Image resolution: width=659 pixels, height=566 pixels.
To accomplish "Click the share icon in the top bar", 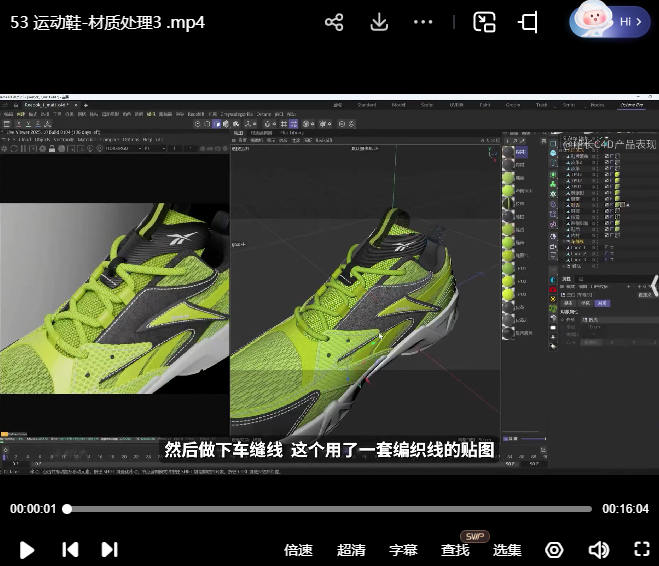I will tap(334, 22).
